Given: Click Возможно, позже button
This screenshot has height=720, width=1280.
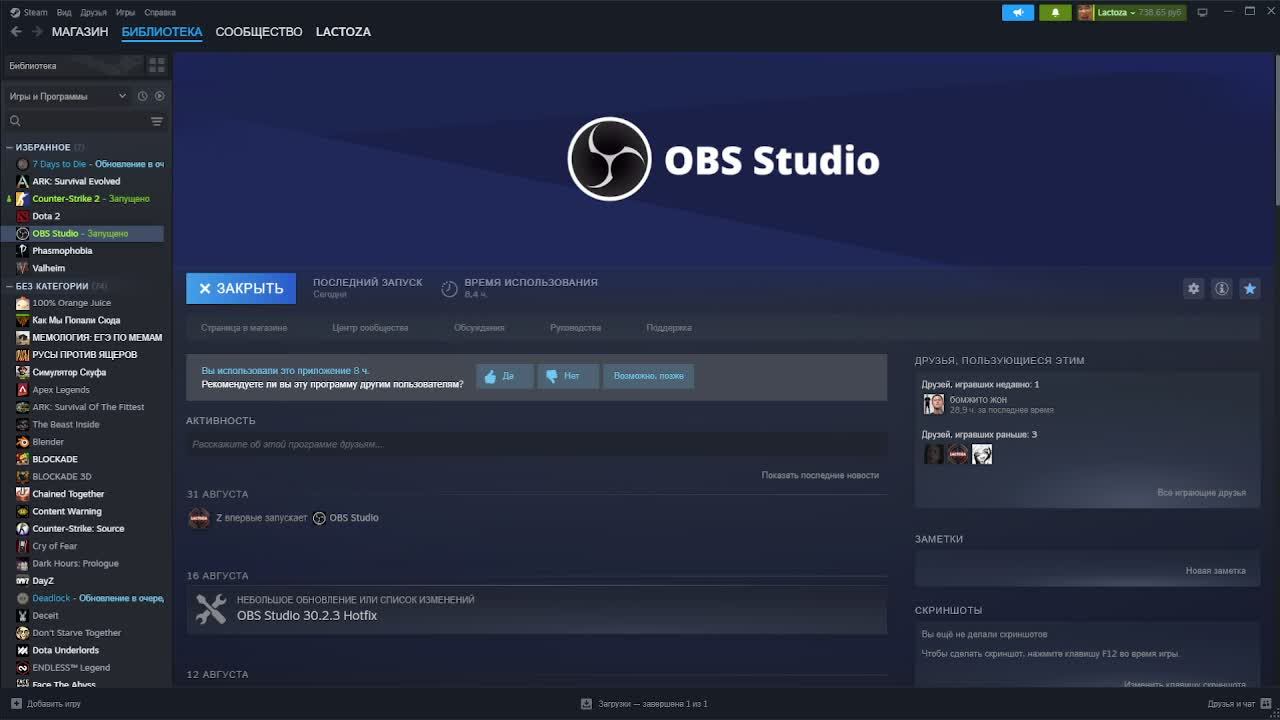Looking at the screenshot, I should coord(649,376).
